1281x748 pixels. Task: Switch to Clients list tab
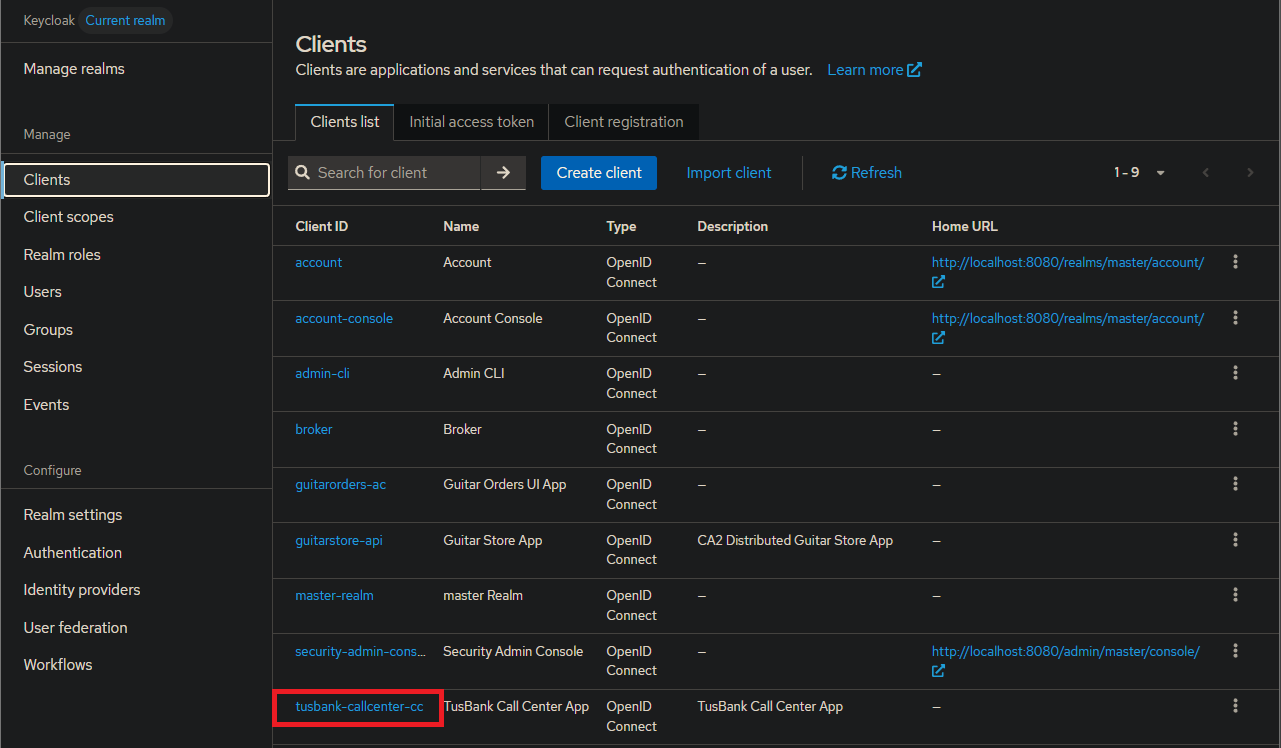[x=345, y=122]
